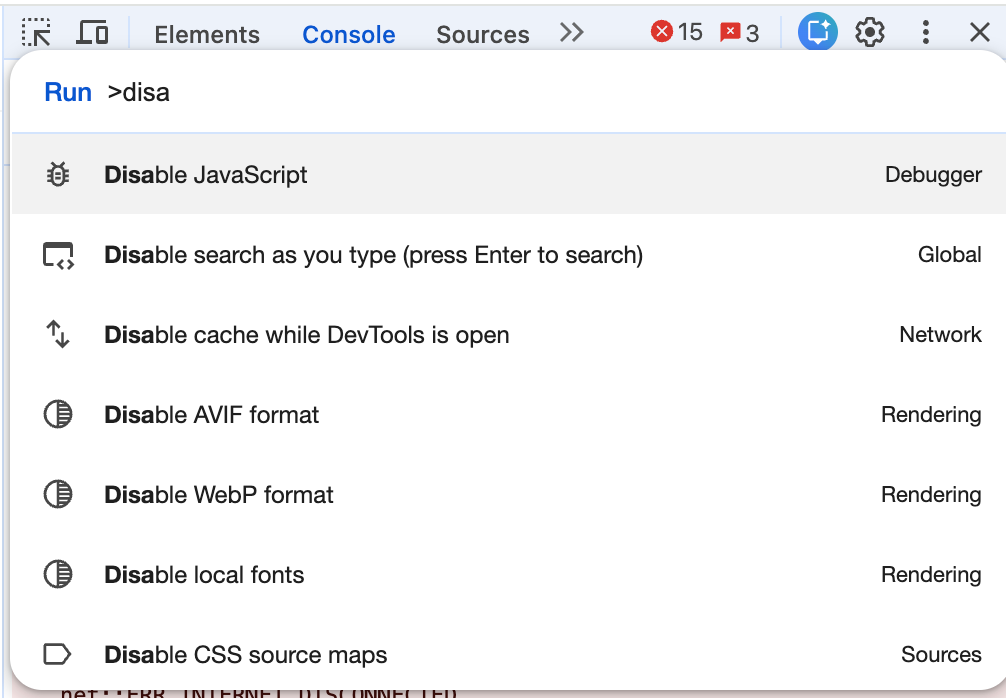Switch to the Sources tab
The height and width of the screenshot is (698, 1006).
[x=482, y=33]
